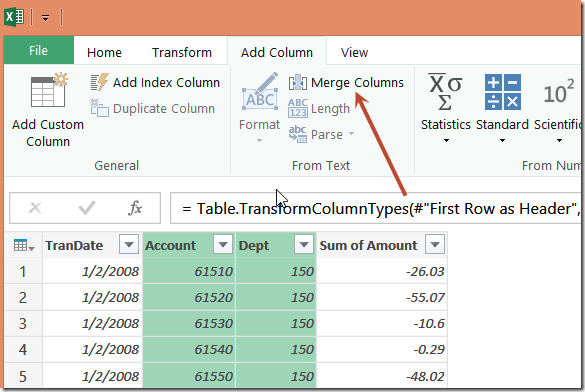Screen dimensions: 585x392
Task: Click the Statistics sigma icon
Action: [445, 92]
